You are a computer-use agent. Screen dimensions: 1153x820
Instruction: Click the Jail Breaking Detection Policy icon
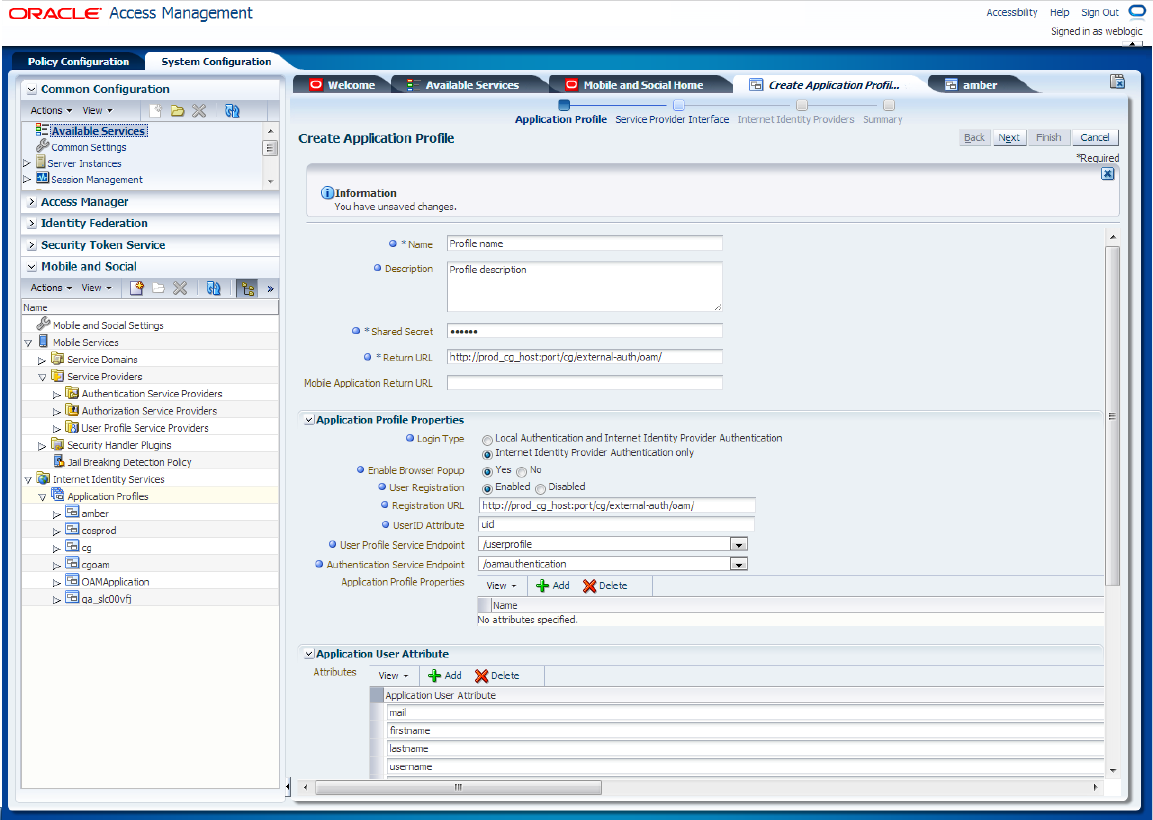click(x=60, y=461)
